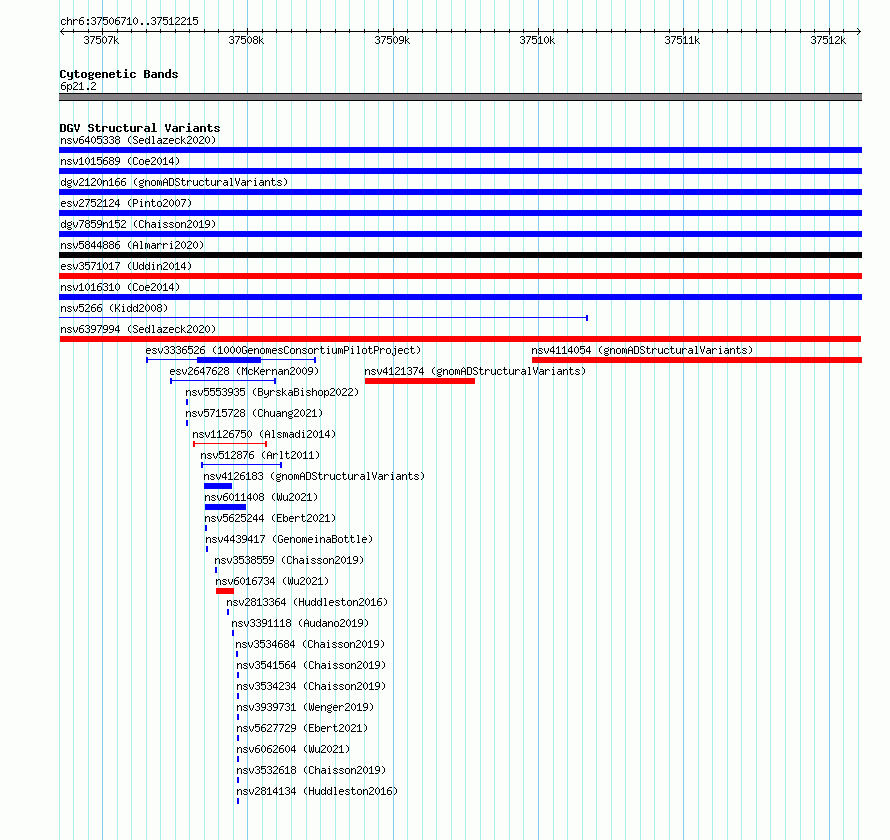This screenshot has width=890, height=840.
Task: Click the 6p21.2 band label
Action: tap(78, 86)
